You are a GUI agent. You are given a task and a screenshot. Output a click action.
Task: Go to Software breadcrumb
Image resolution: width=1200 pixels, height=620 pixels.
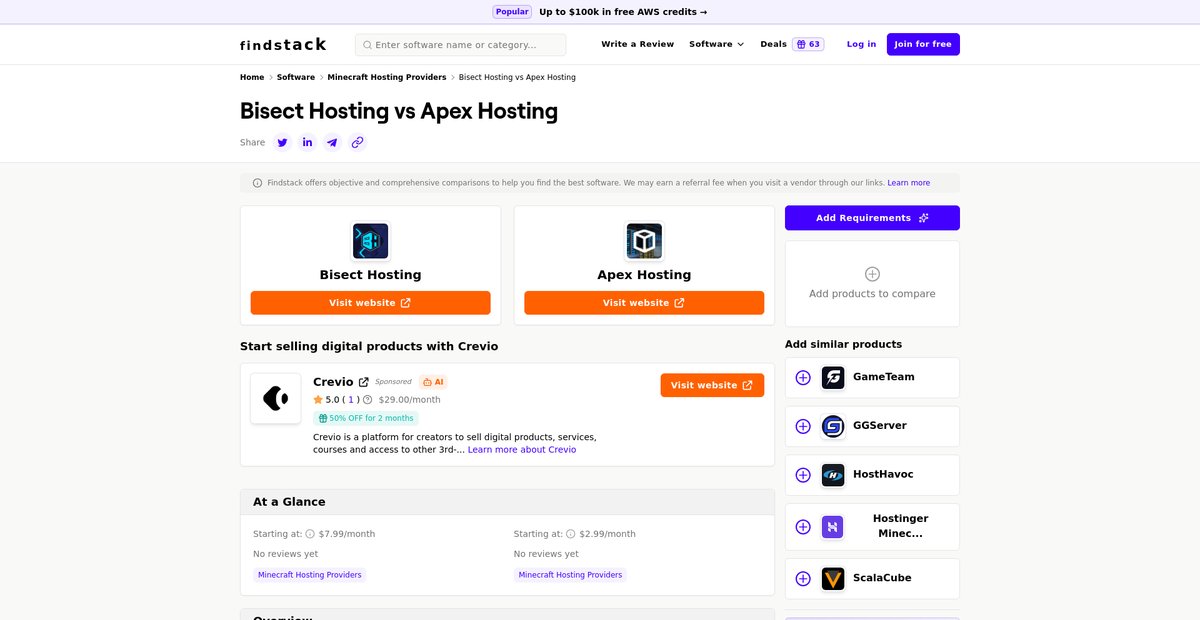296,77
